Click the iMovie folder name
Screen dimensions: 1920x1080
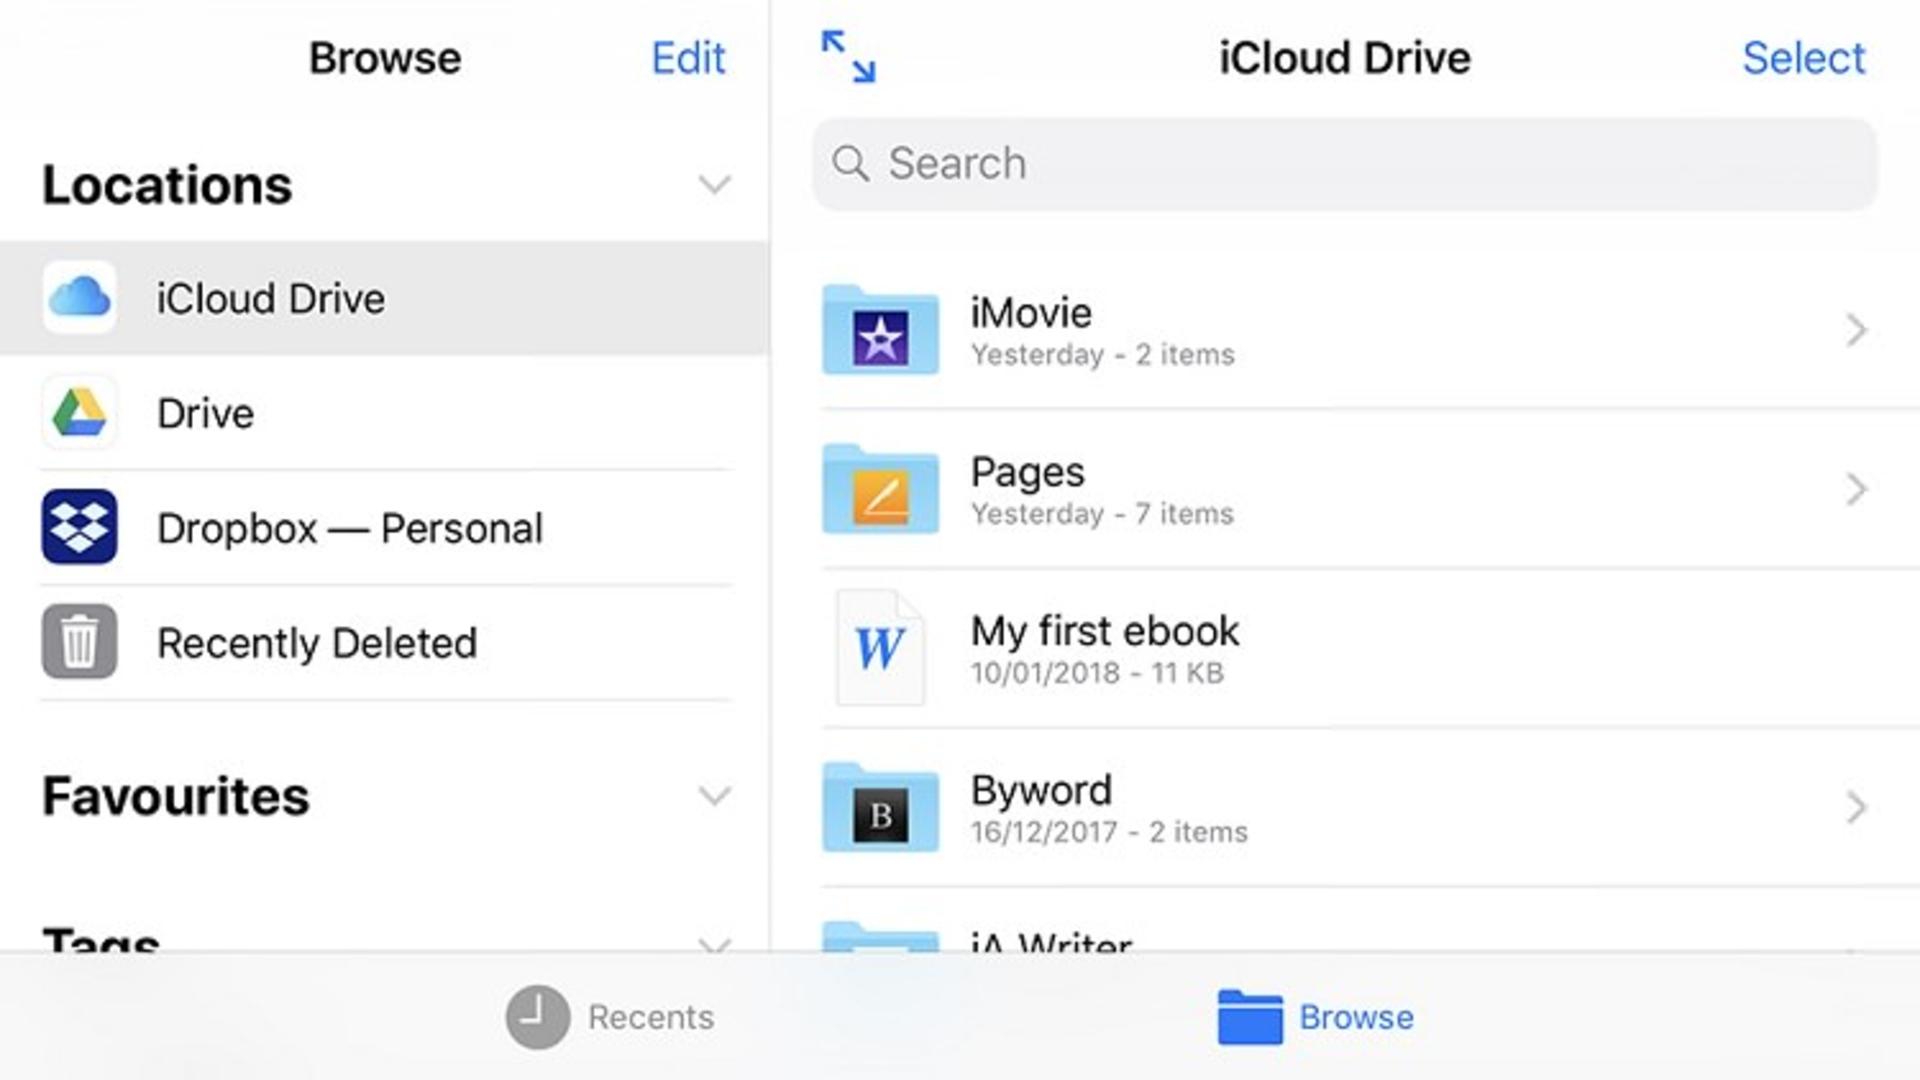tap(1031, 313)
